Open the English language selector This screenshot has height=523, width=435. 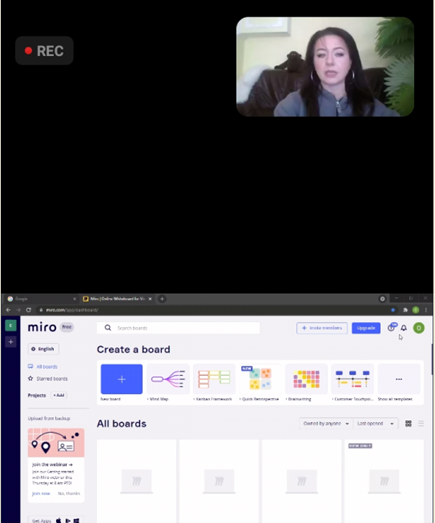(43, 349)
